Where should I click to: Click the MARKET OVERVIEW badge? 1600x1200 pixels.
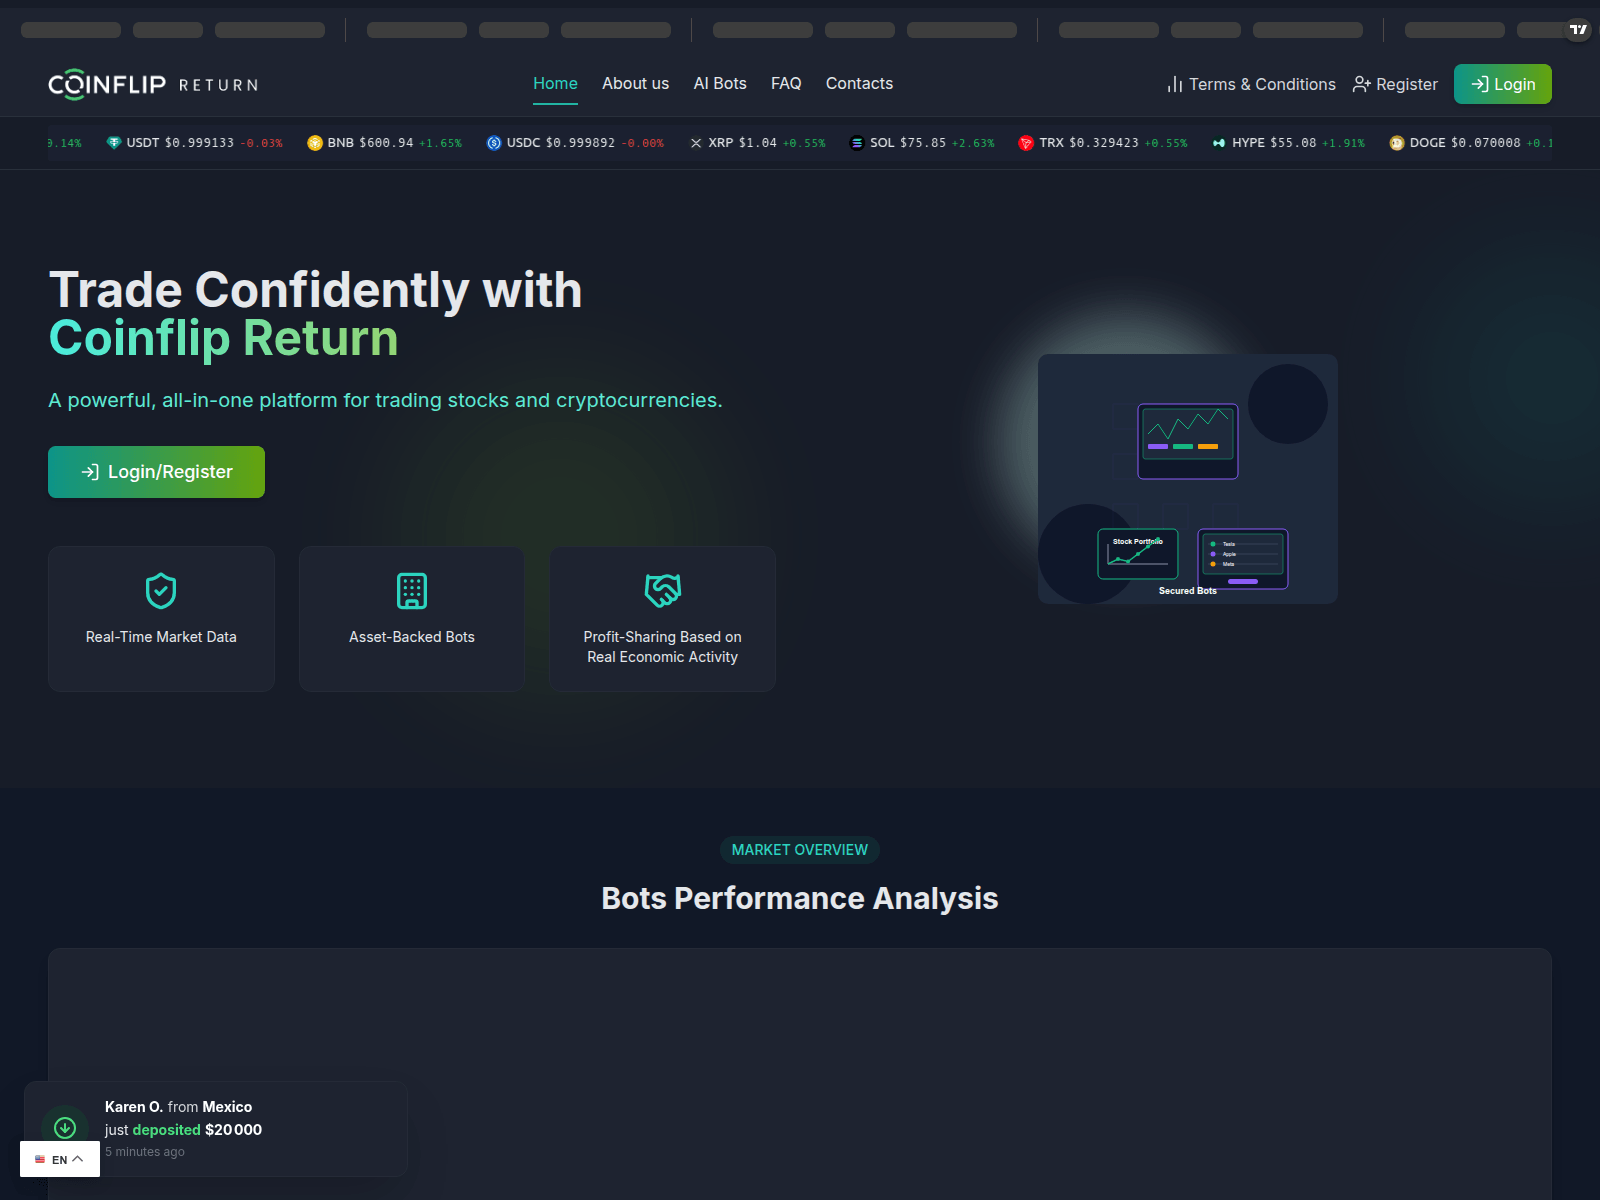(x=800, y=850)
